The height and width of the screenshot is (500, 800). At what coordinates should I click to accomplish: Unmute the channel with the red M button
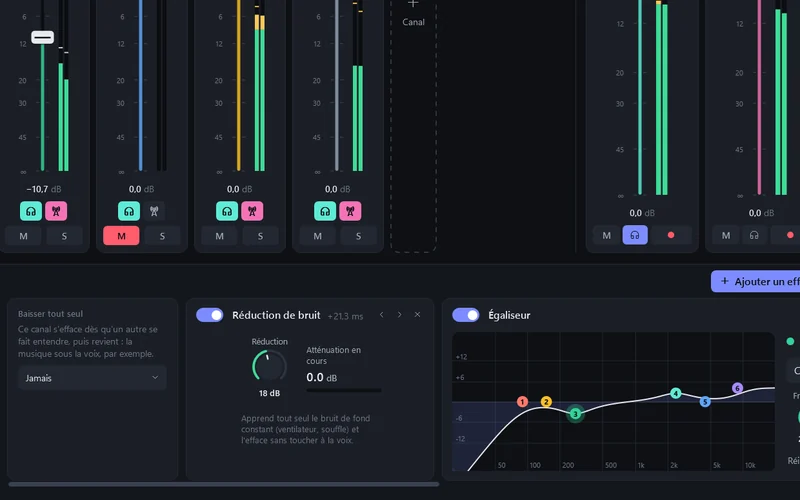(x=121, y=236)
